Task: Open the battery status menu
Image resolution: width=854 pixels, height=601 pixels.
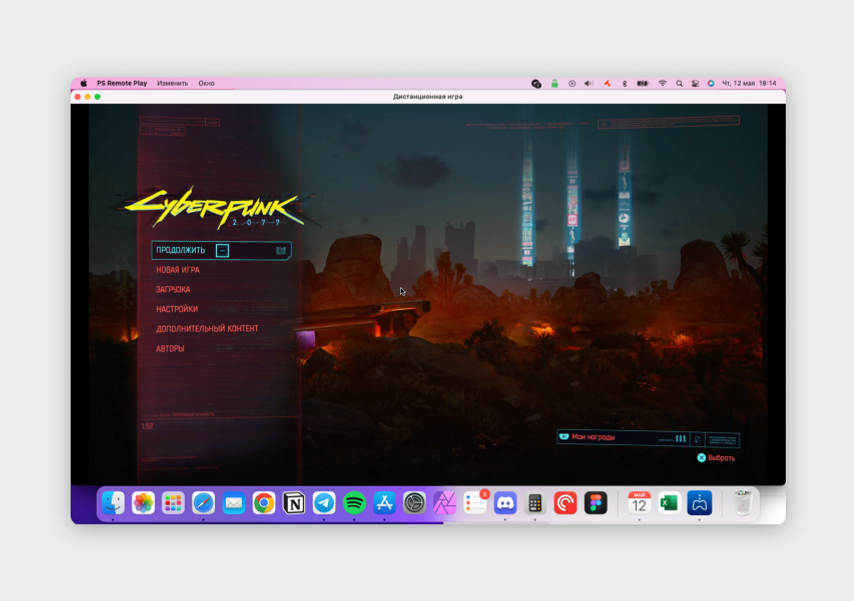Action: (643, 83)
